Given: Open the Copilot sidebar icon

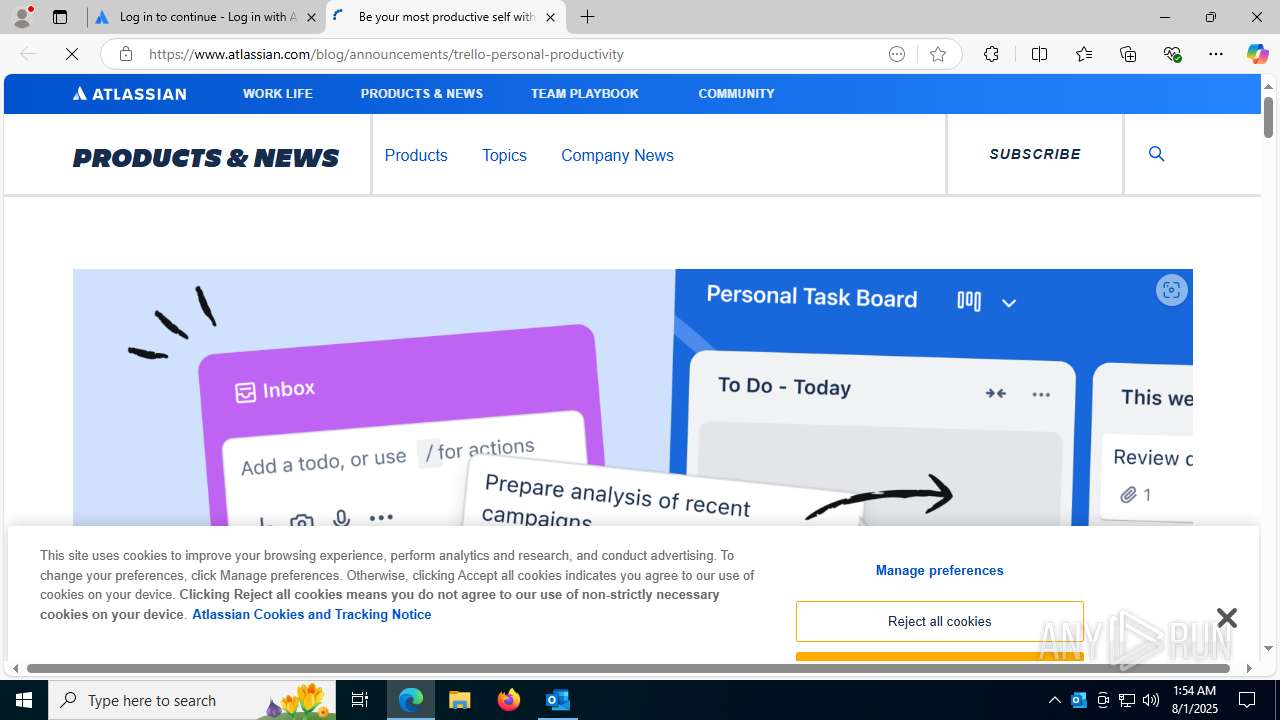Looking at the screenshot, I should (1257, 54).
